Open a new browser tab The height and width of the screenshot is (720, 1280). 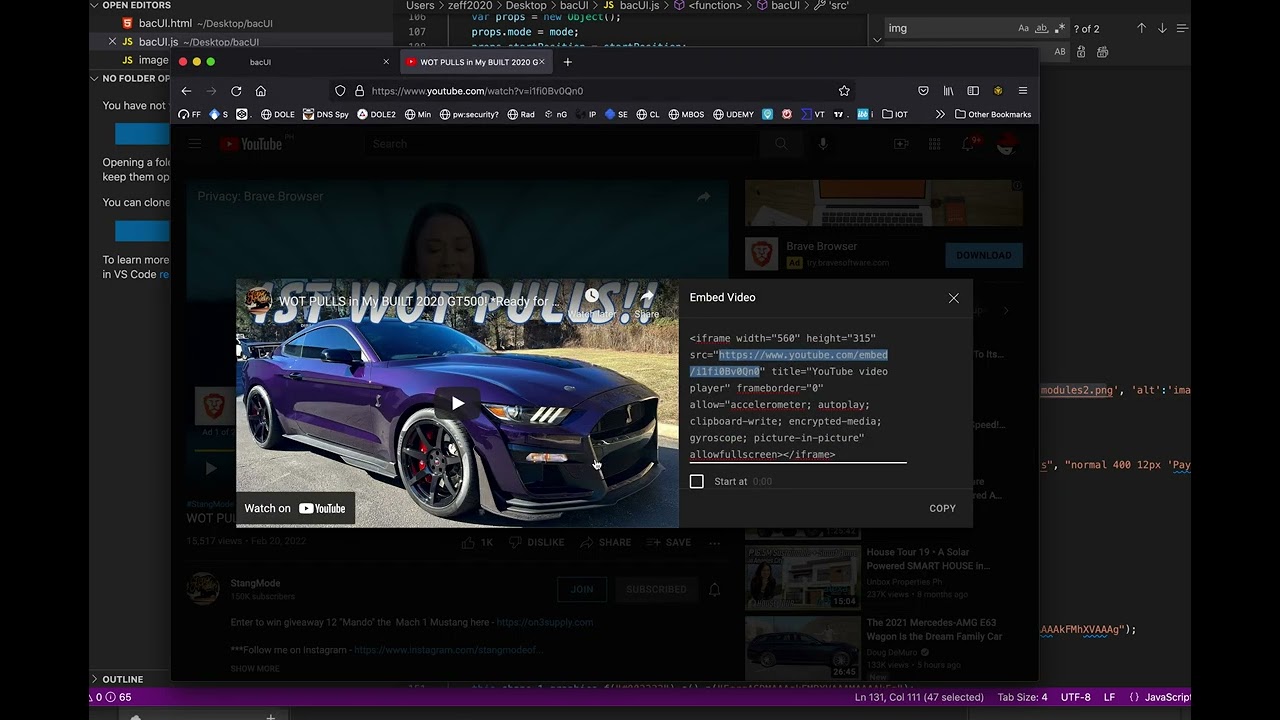(x=567, y=62)
